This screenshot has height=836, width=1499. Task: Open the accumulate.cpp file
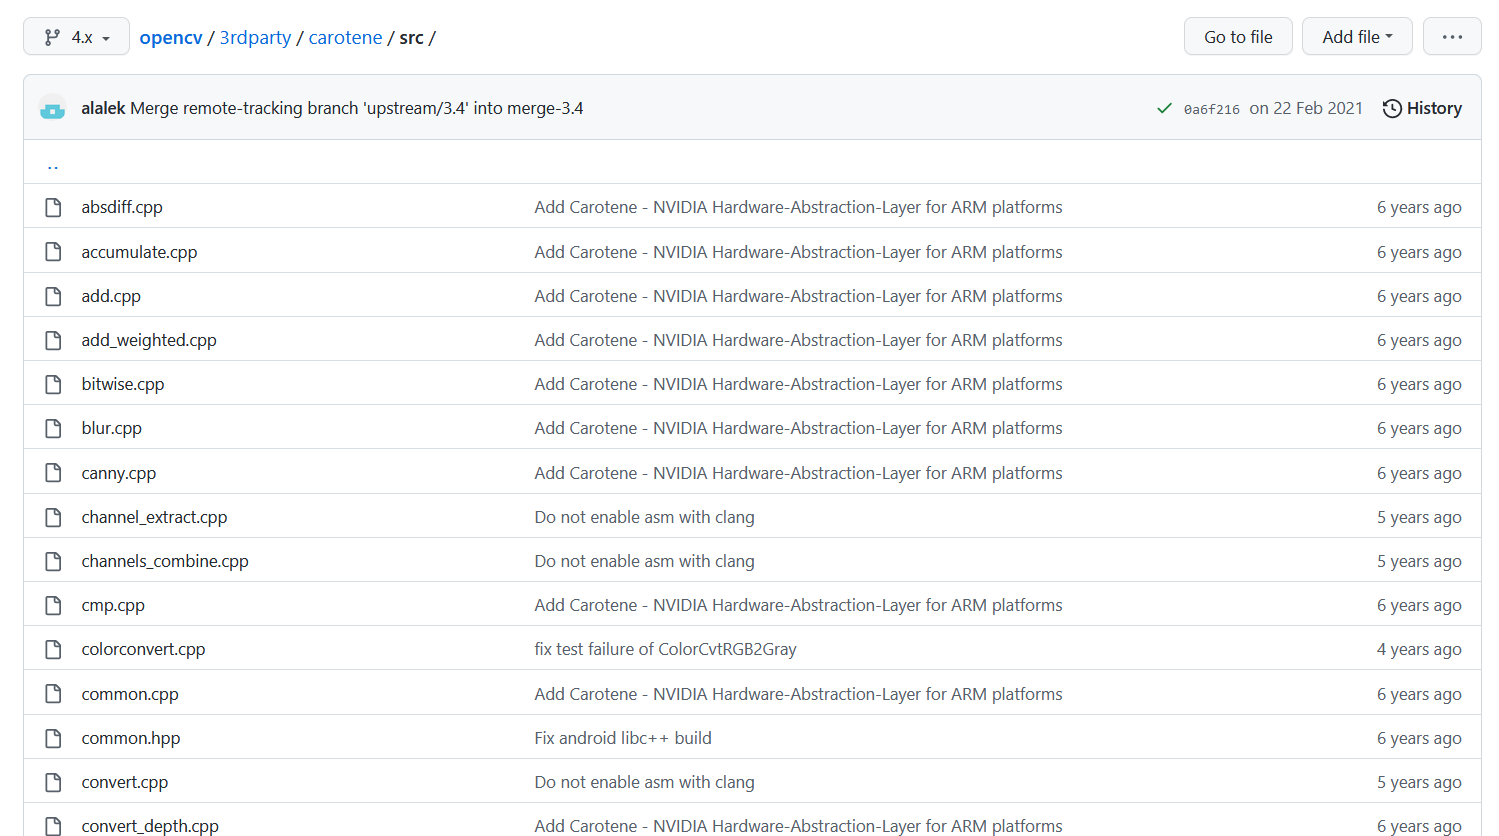[139, 252]
